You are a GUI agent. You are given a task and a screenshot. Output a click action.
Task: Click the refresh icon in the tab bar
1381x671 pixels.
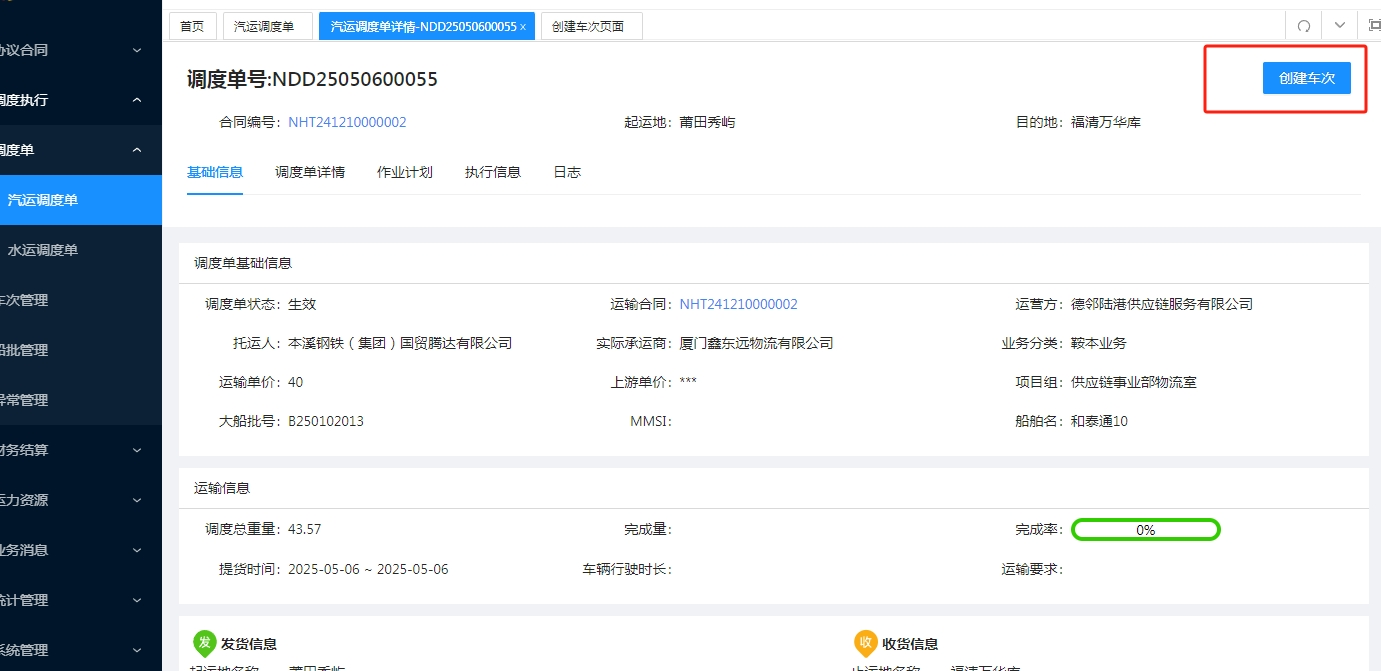1303,26
